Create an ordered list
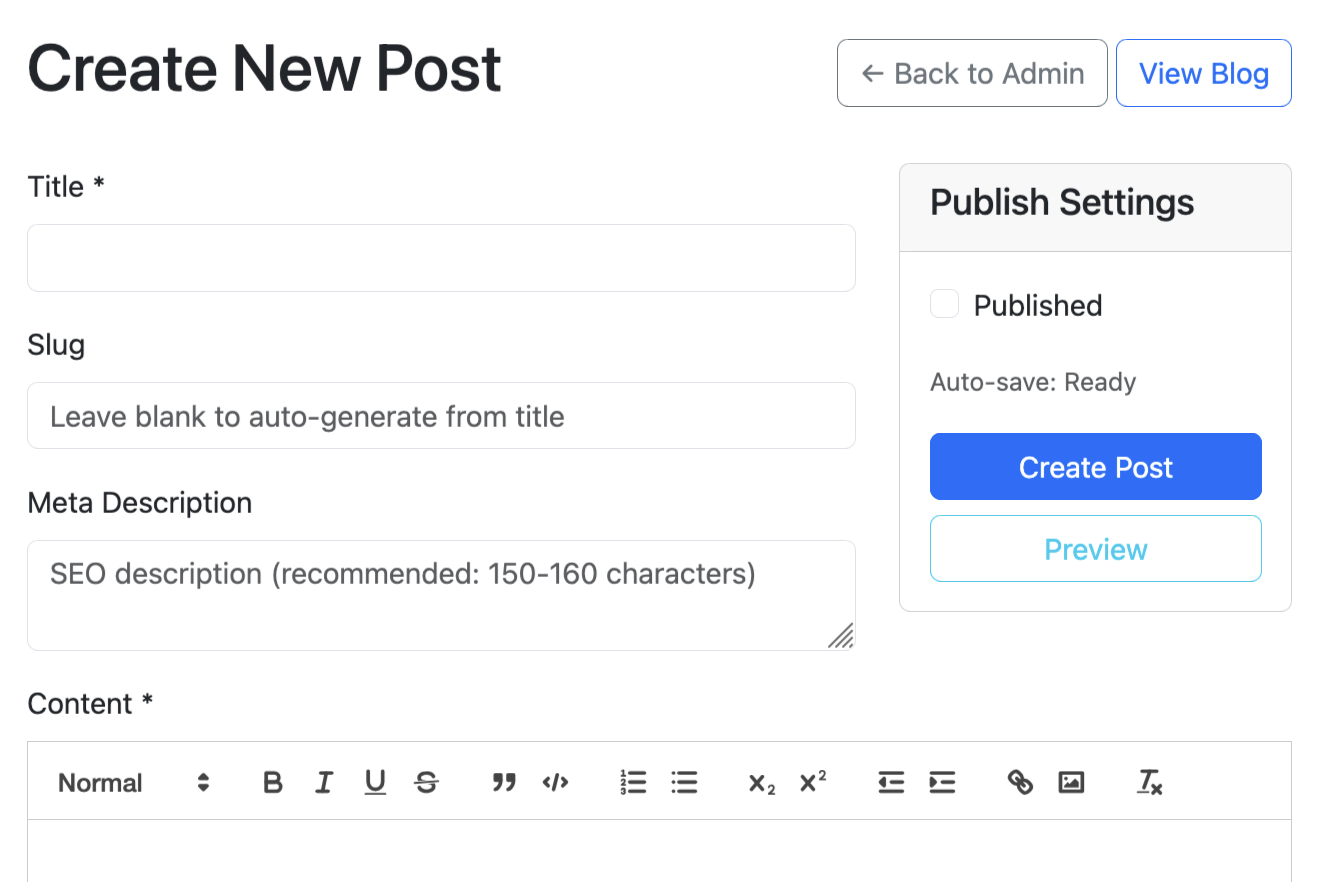The width and height of the screenshot is (1324, 882). tap(633, 782)
